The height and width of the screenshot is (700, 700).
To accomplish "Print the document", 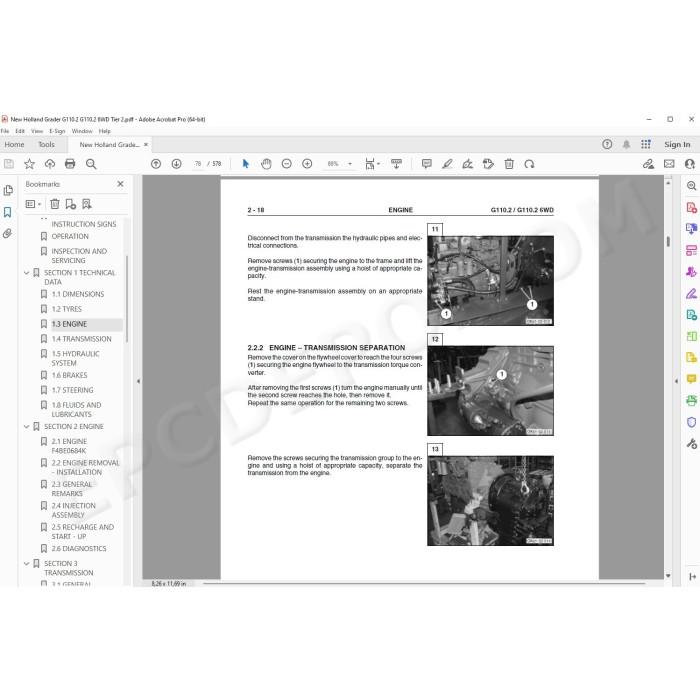I will coord(70,164).
